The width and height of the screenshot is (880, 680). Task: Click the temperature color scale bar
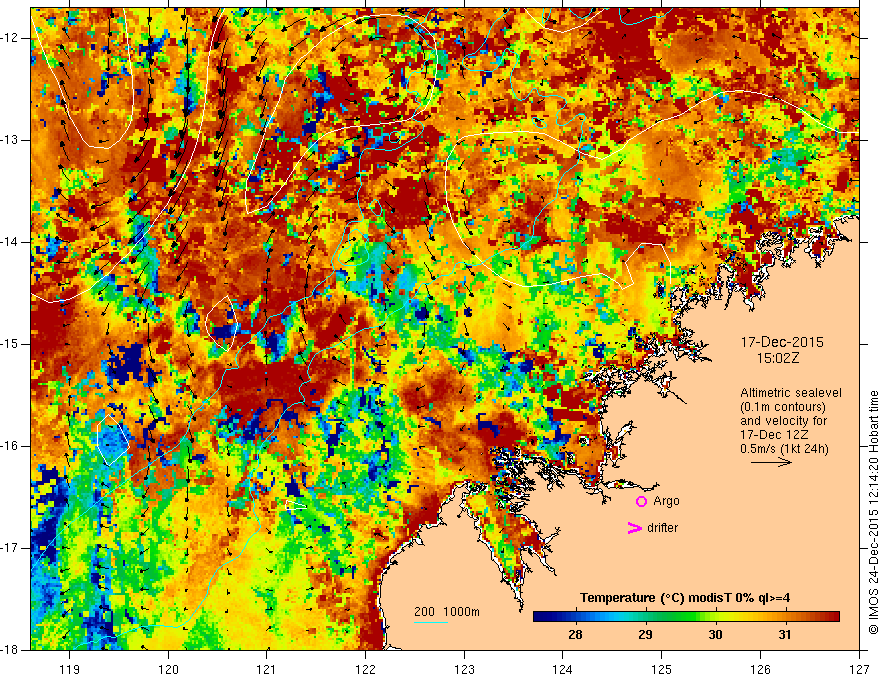686,617
